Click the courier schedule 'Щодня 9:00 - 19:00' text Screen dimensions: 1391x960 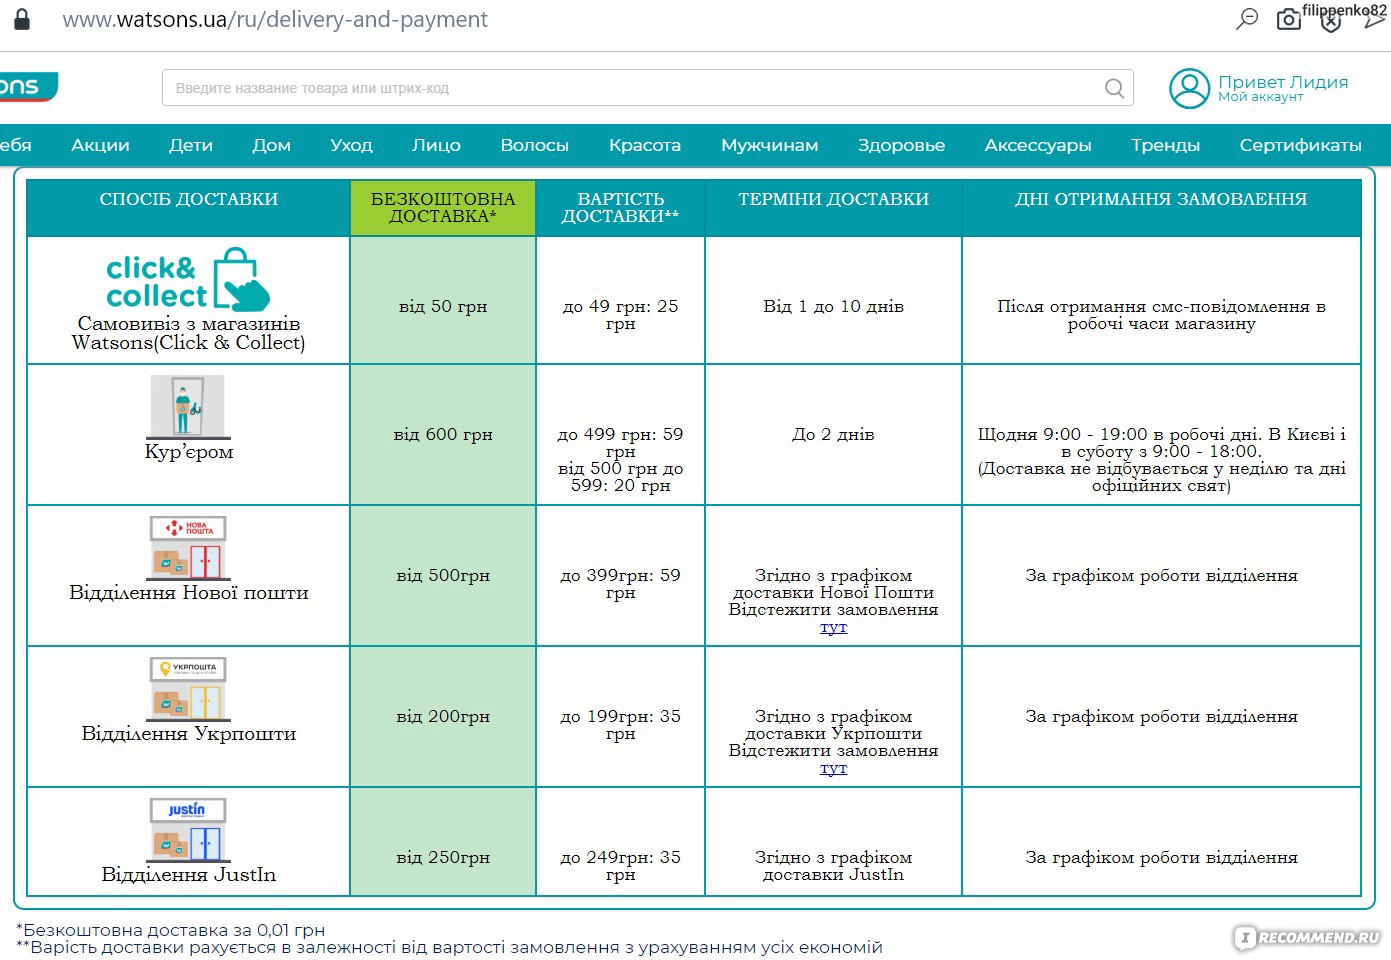(x=1161, y=460)
